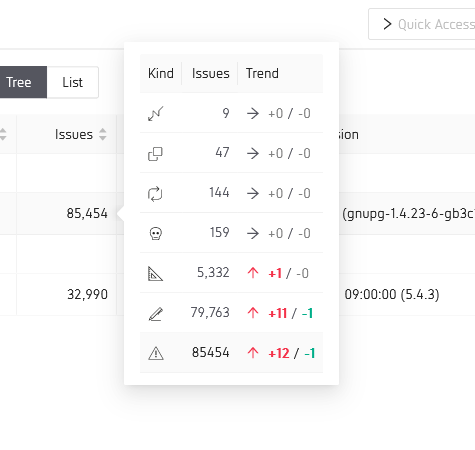The width and height of the screenshot is (475, 450).
Task: Click the issue count 159
Action: click(220, 233)
